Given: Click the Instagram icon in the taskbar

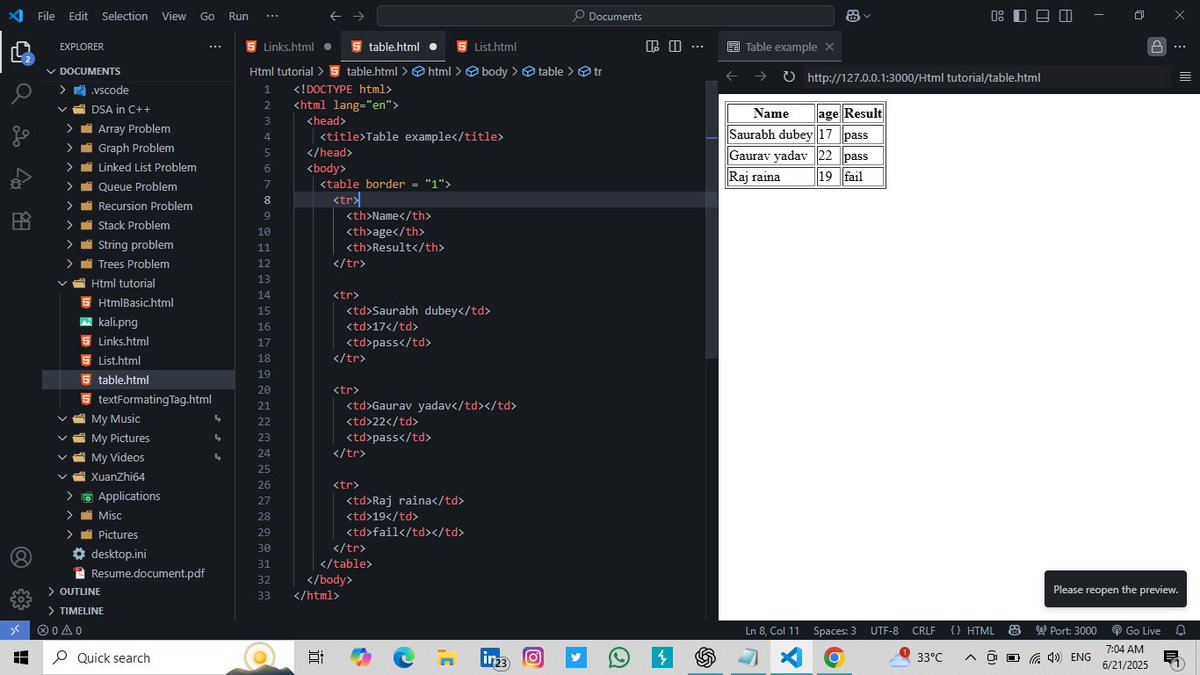Looking at the screenshot, I should 533,657.
